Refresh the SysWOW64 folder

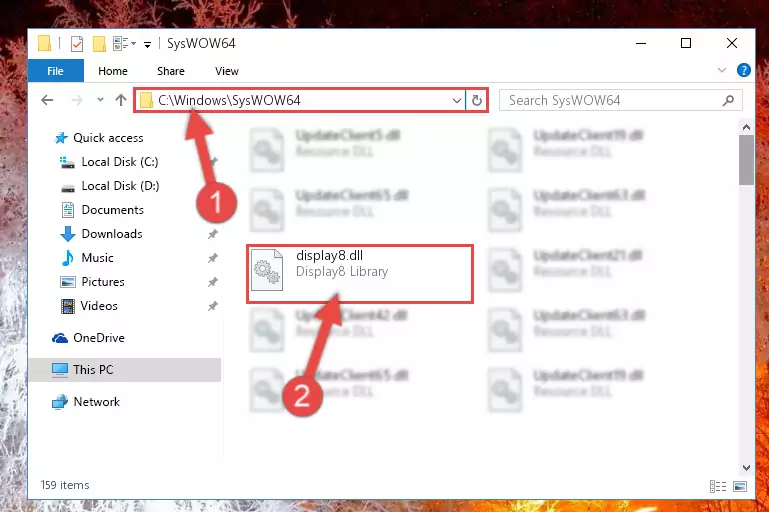click(476, 101)
